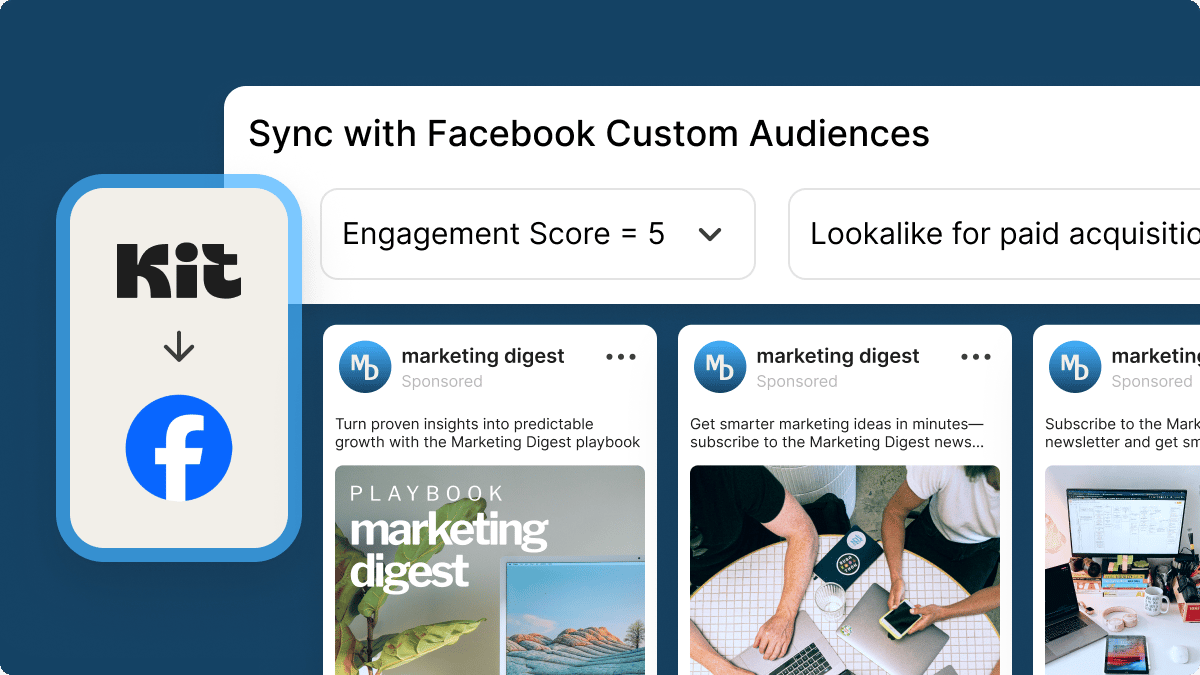This screenshot has height=675, width=1200.
Task: Click the 'Get smarter marketing ideas' ad caption
Action: pyautogui.click(x=836, y=432)
